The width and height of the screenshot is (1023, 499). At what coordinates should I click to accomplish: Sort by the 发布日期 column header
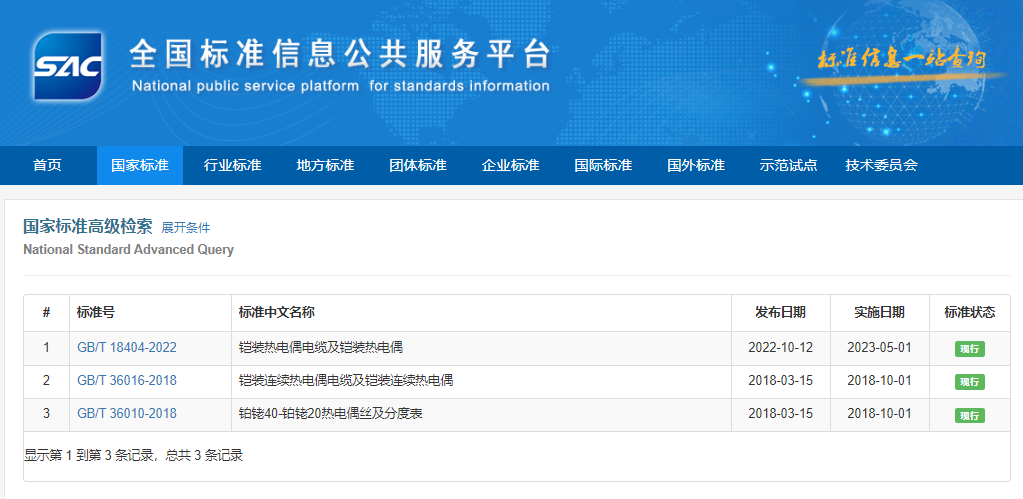tap(780, 313)
